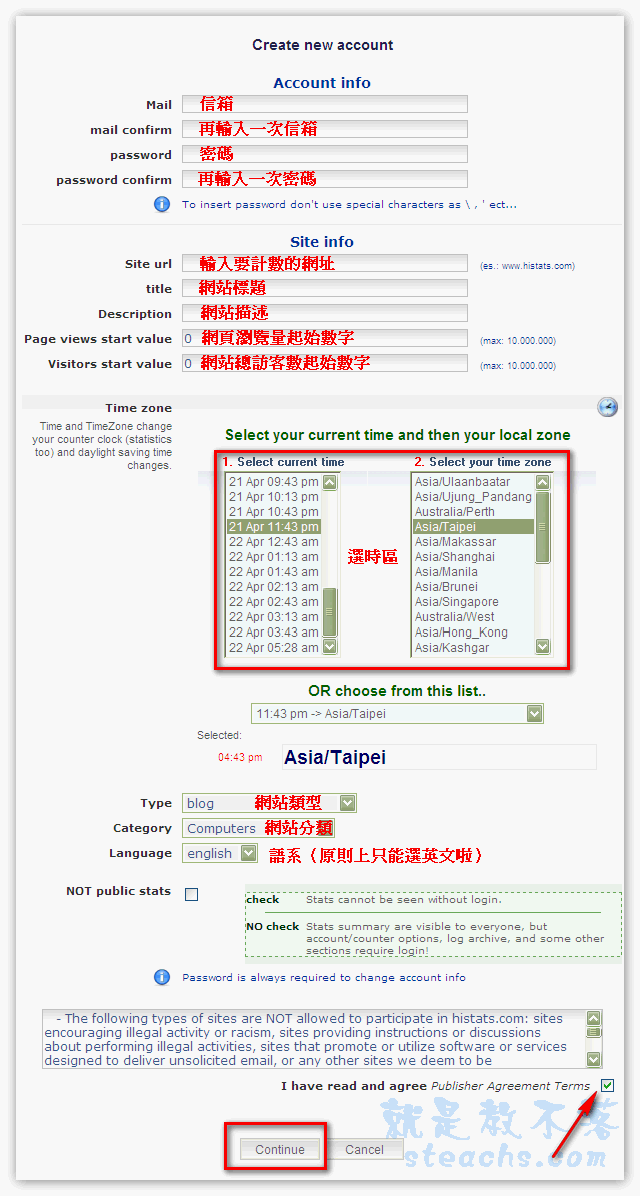Click the clock icon in Time zone header

[x=607, y=407]
